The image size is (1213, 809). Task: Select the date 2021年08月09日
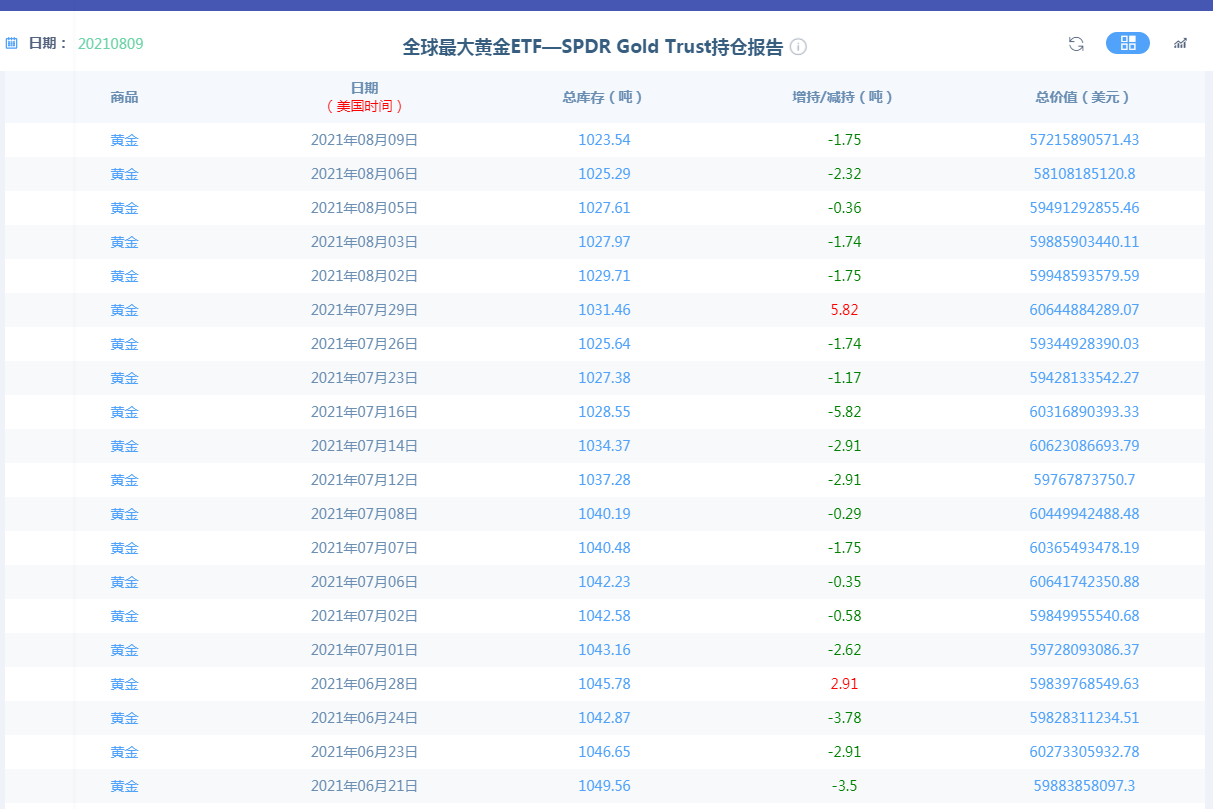pyautogui.click(x=365, y=140)
